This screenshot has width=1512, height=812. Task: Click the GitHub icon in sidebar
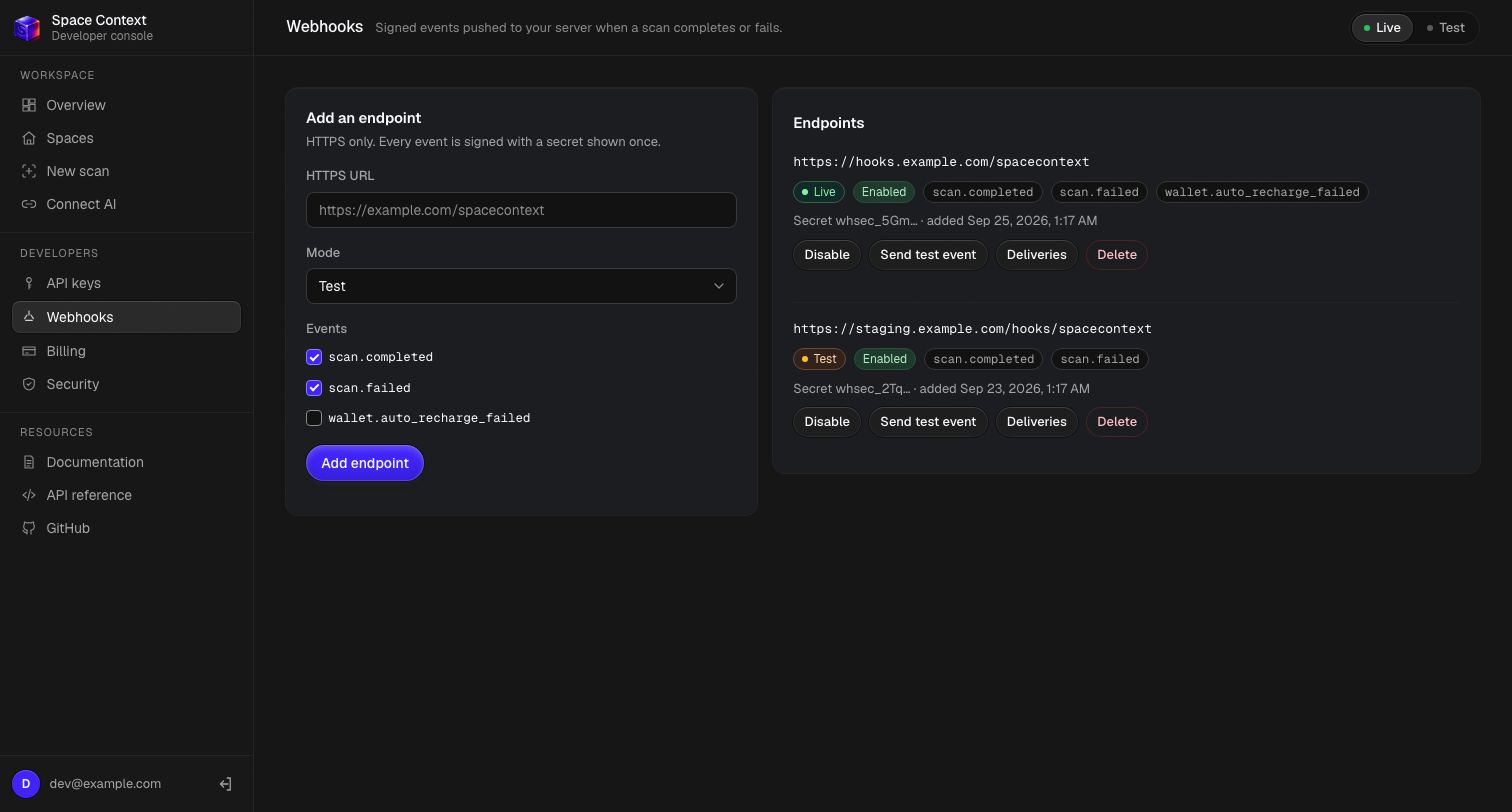[29, 528]
